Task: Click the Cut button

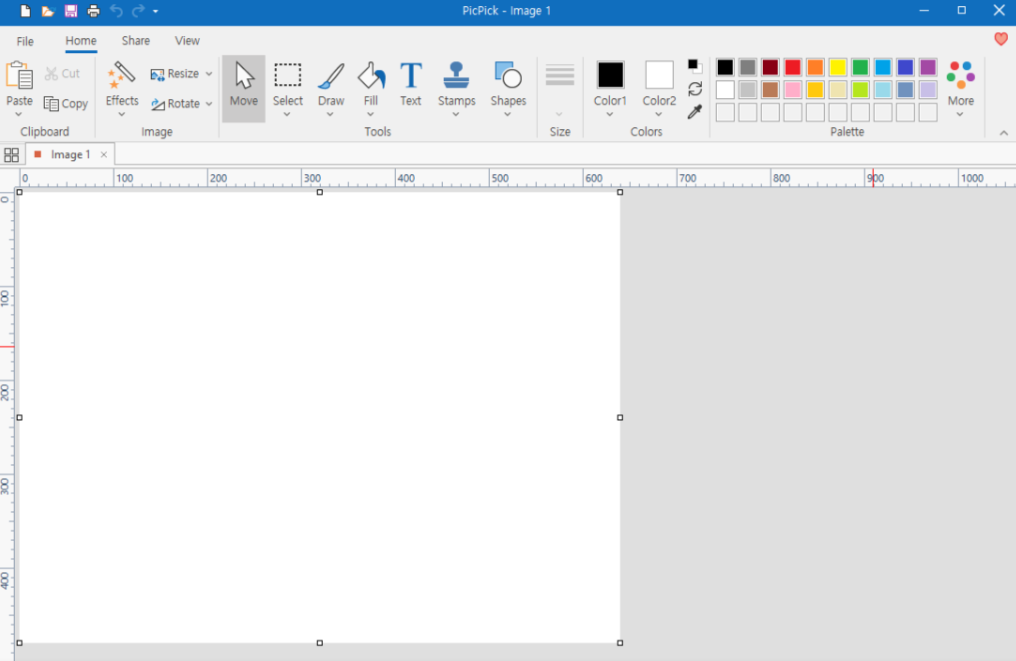Action: (x=62, y=74)
